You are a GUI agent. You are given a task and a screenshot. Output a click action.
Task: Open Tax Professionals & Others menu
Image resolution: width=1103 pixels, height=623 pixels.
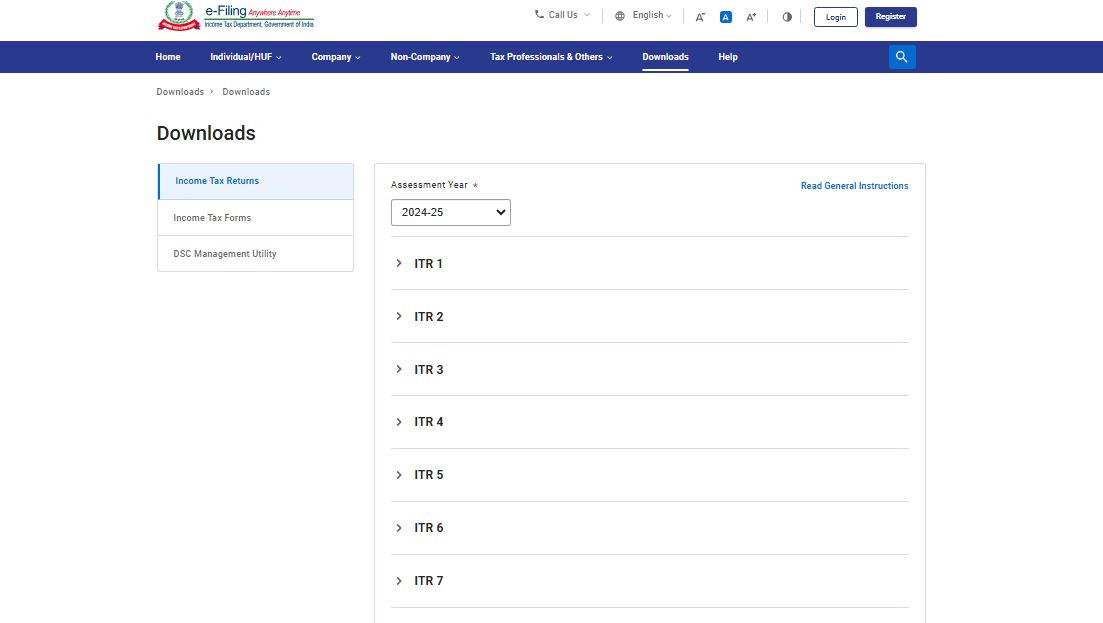tap(550, 57)
